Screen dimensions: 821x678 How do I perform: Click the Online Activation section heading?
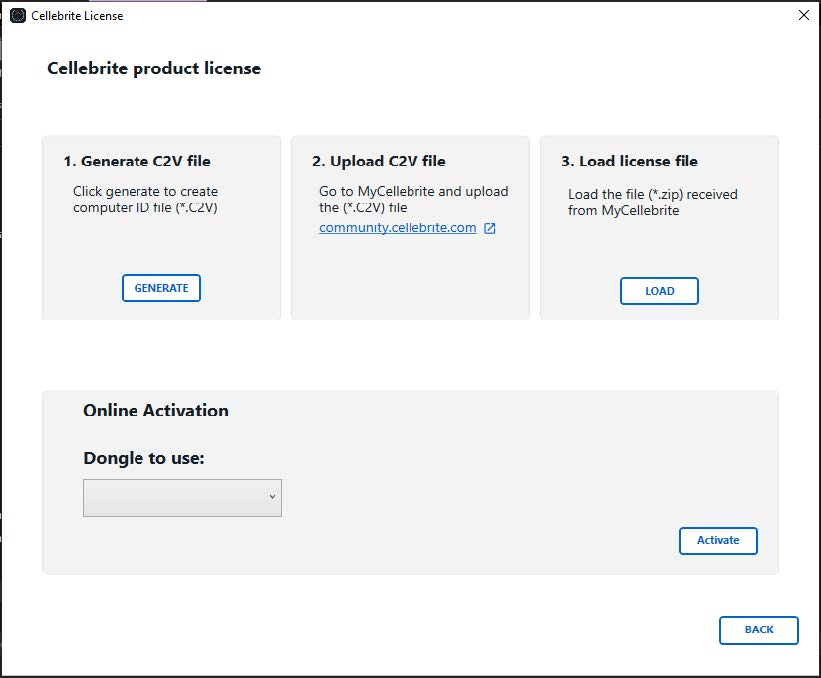[156, 410]
